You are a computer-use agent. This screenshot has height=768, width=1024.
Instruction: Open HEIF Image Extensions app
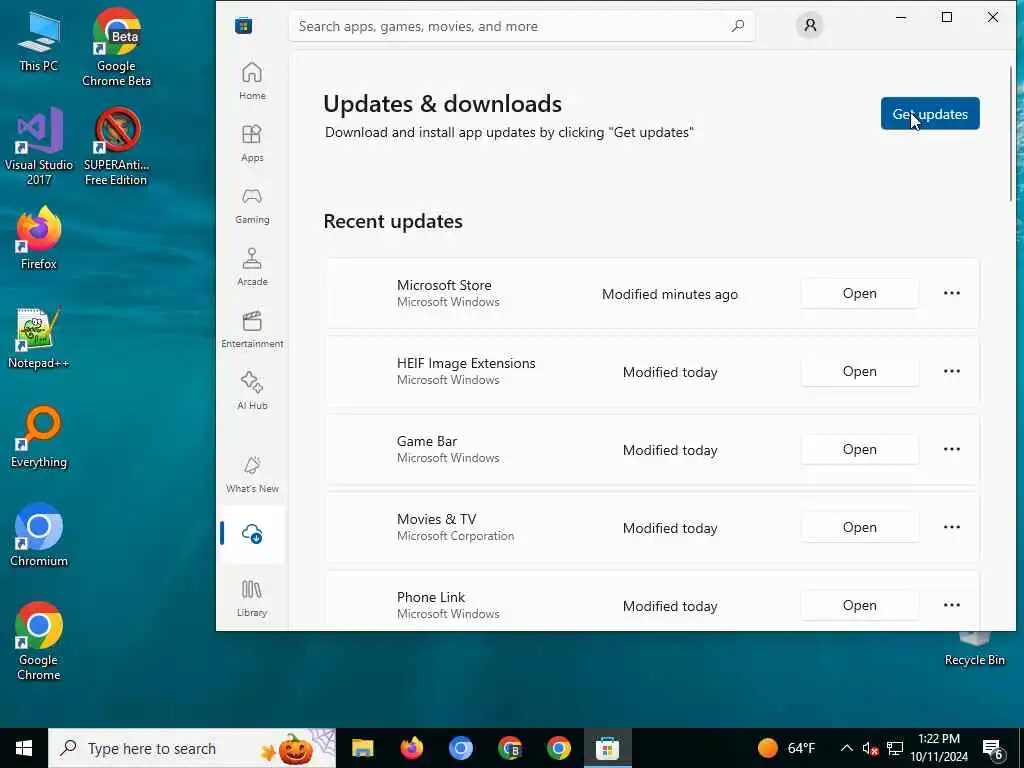pyautogui.click(x=859, y=371)
